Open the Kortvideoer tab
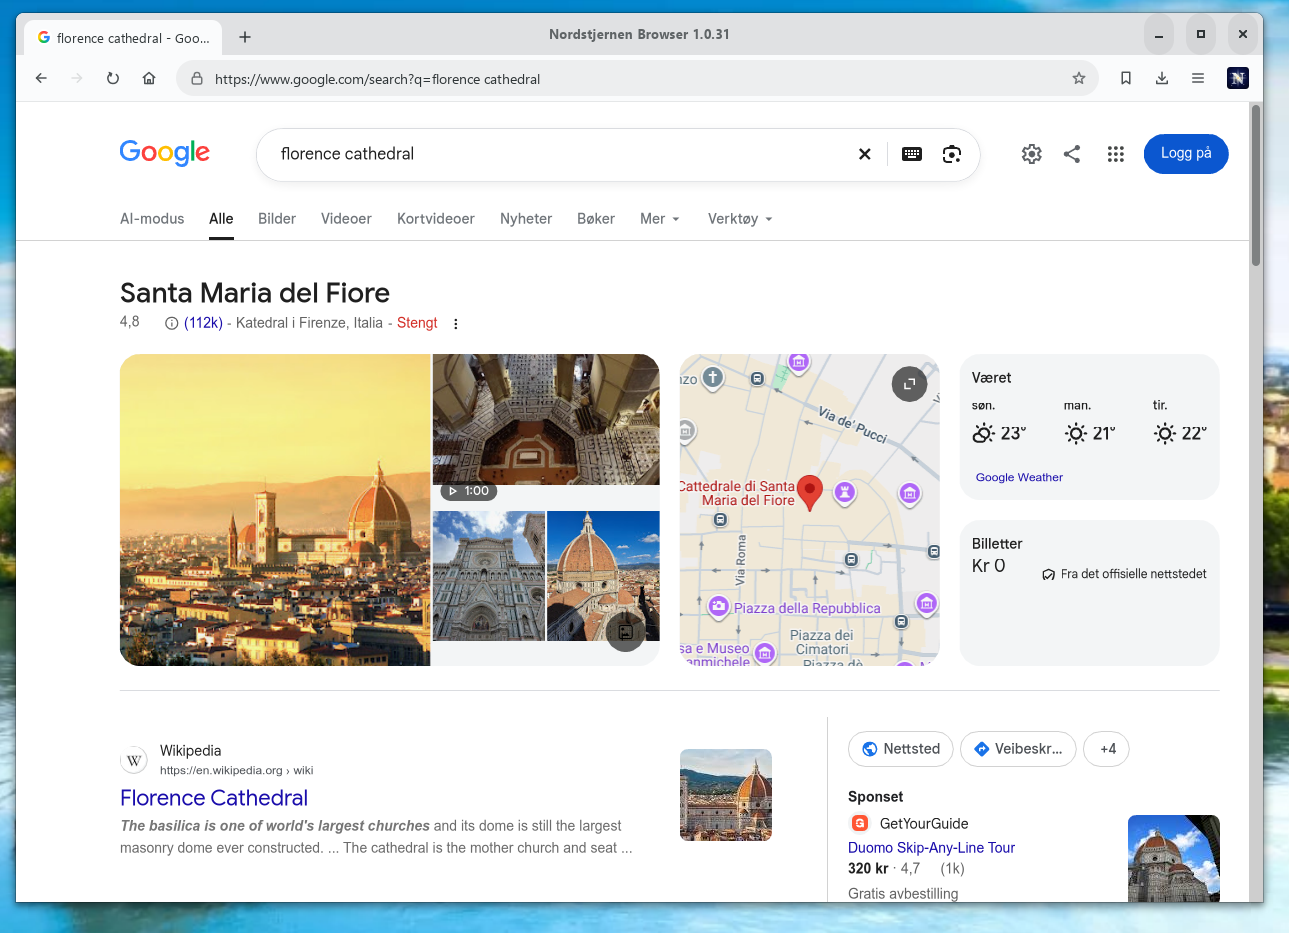 [x=436, y=219]
